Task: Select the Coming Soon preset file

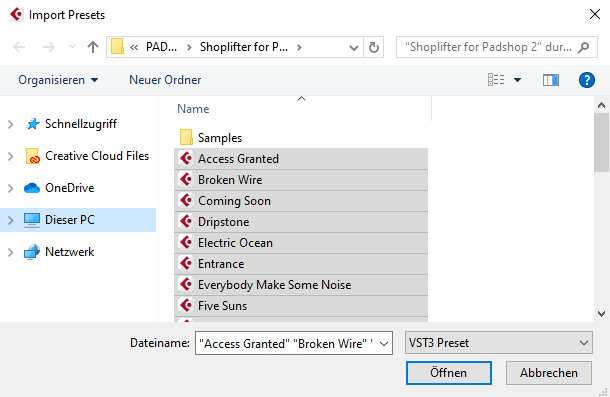Action: pyautogui.click(x=301, y=201)
